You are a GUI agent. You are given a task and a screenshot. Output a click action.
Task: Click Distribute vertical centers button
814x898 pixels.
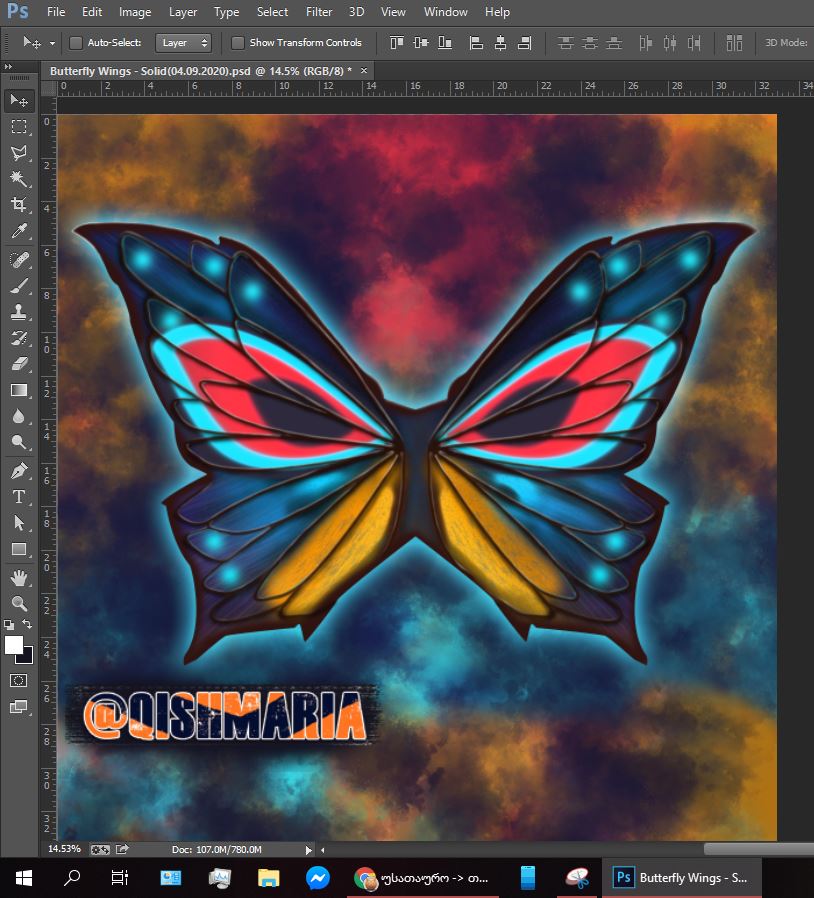click(x=590, y=43)
